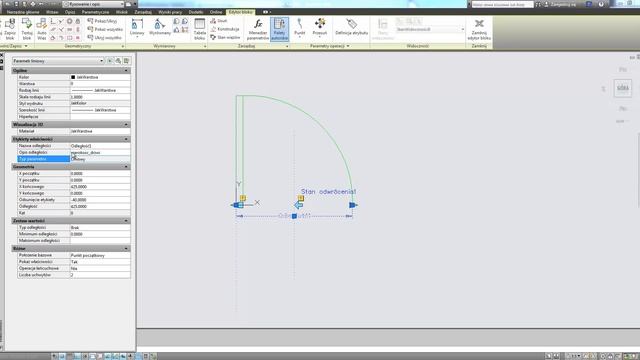Collapse the Geometria properties section
The height and width of the screenshot is (360, 640).
tap(126, 167)
